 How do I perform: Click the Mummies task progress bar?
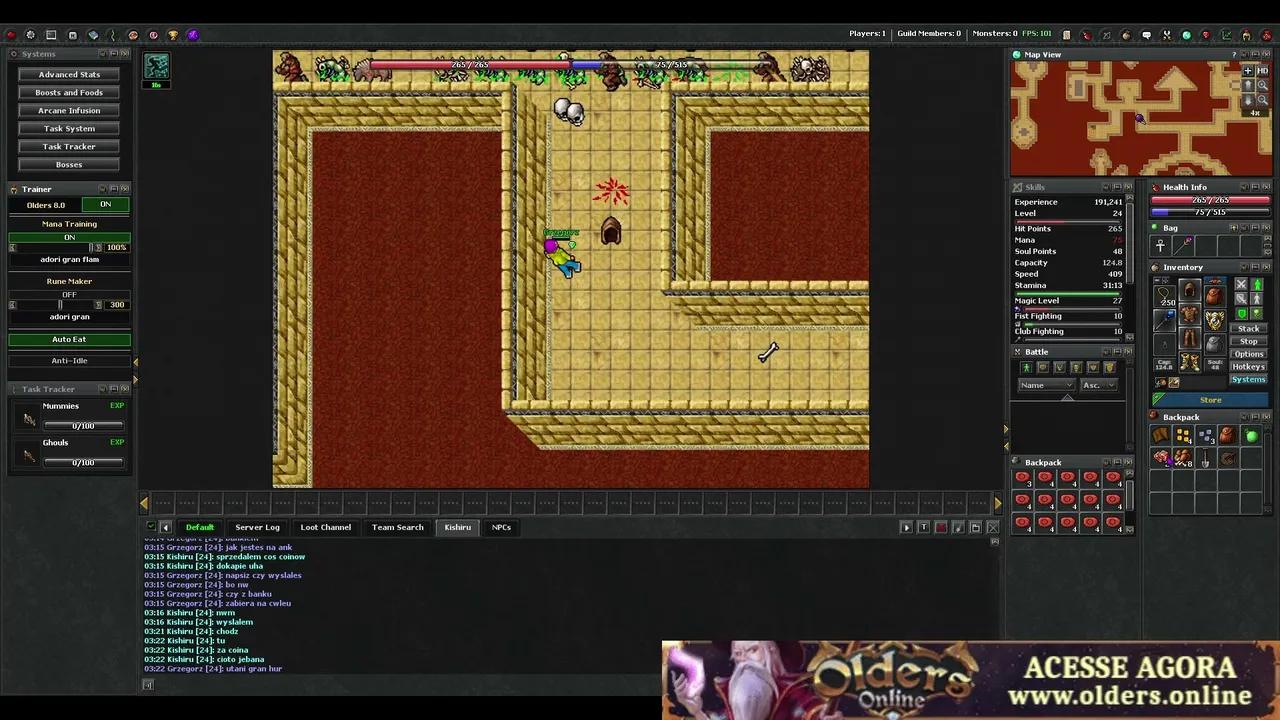[83, 426]
